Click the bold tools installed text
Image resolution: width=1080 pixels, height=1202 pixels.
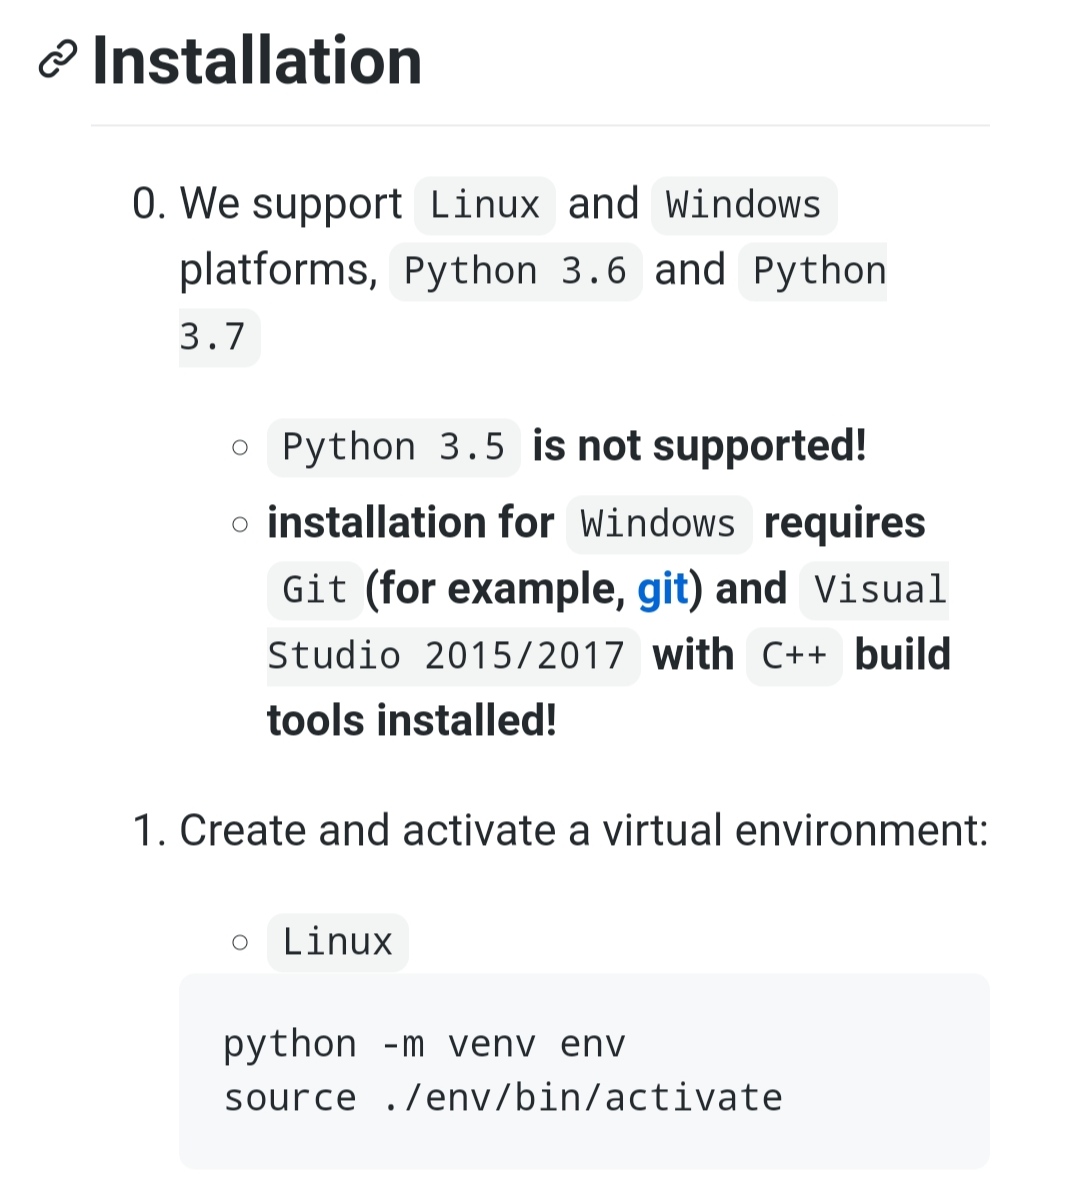[412, 720]
